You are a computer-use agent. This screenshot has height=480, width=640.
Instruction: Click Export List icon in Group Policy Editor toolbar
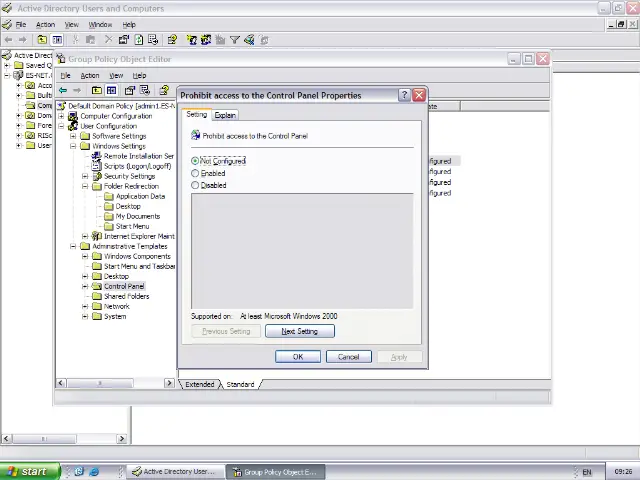(145, 90)
